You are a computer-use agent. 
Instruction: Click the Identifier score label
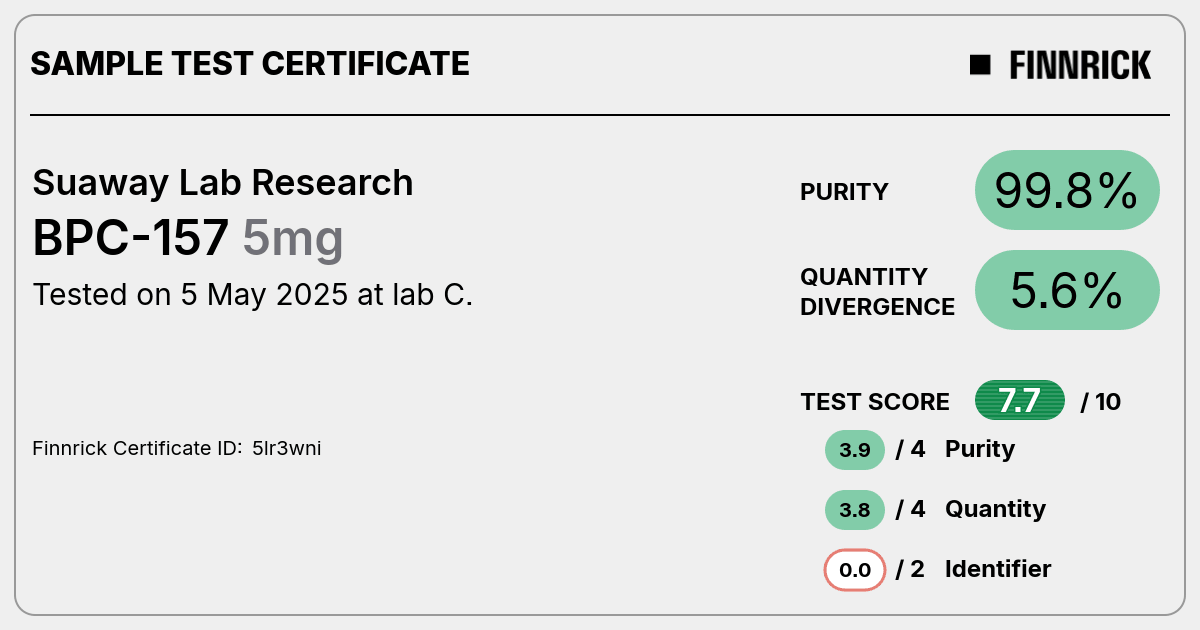998,569
